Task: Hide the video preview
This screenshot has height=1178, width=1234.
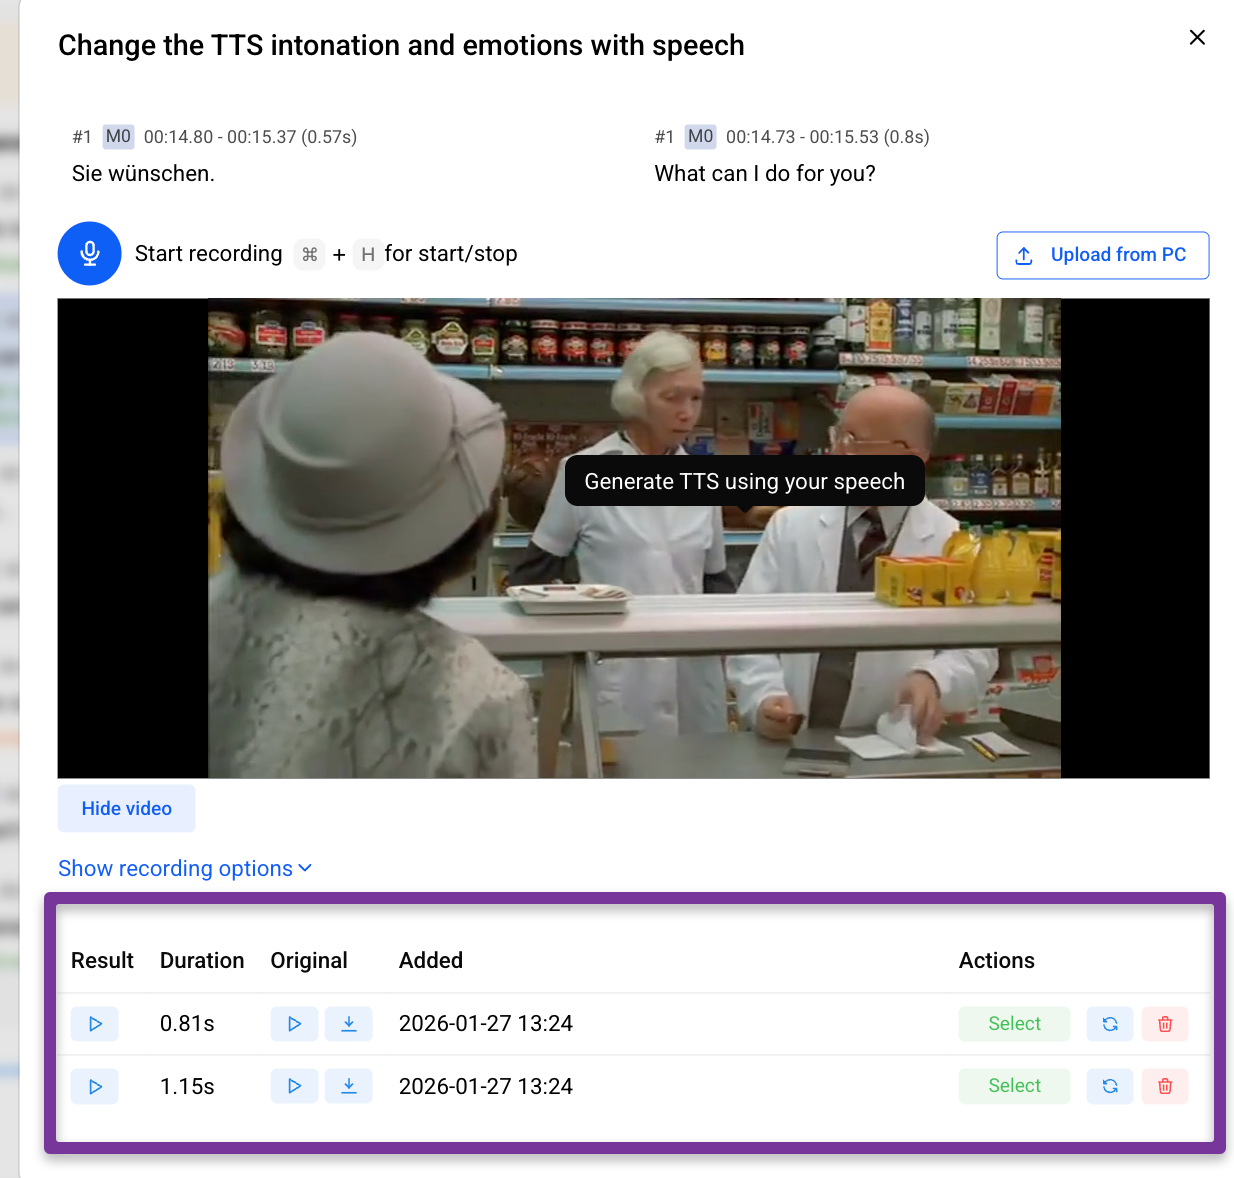Action: tap(126, 808)
